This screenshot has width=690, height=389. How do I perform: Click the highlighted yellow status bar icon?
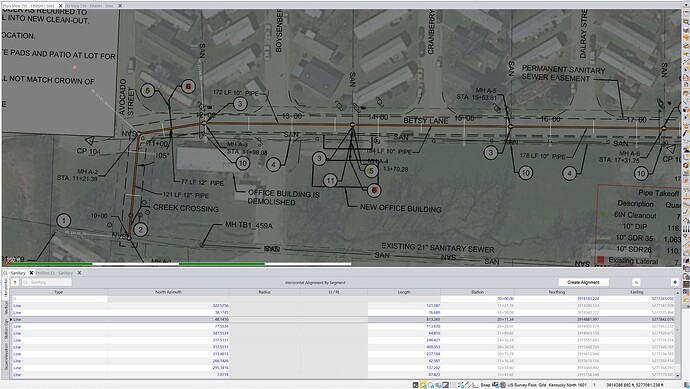(x=423, y=385)
